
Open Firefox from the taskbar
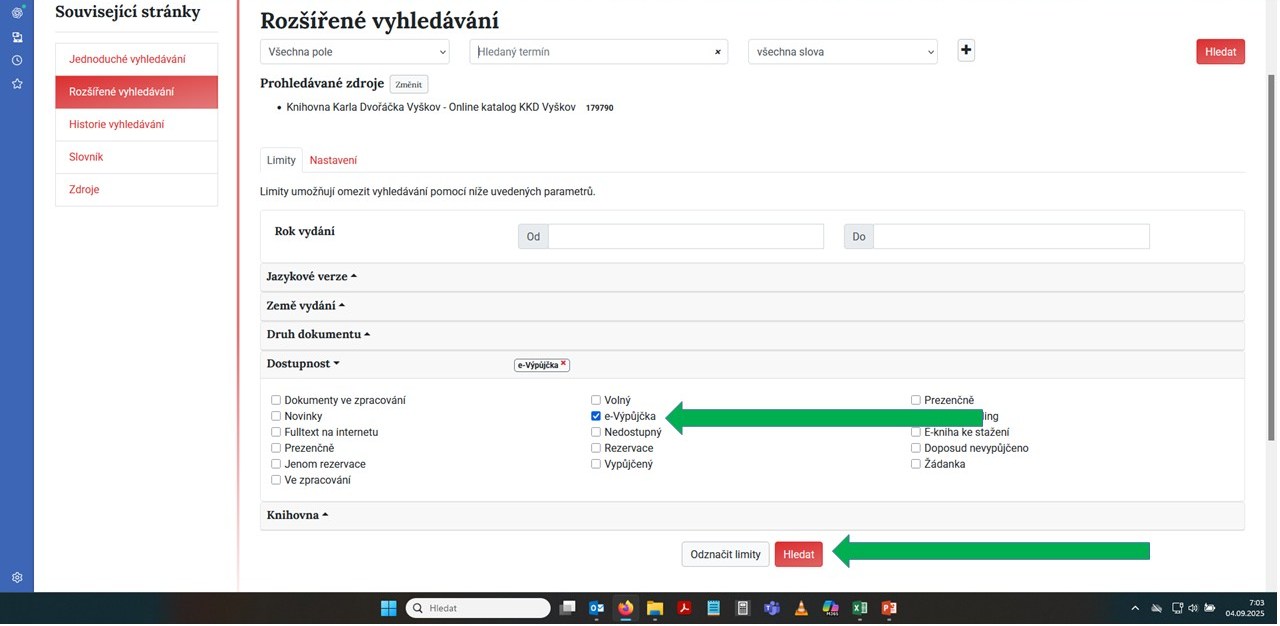pyautogui.click(x=626, y=608)
